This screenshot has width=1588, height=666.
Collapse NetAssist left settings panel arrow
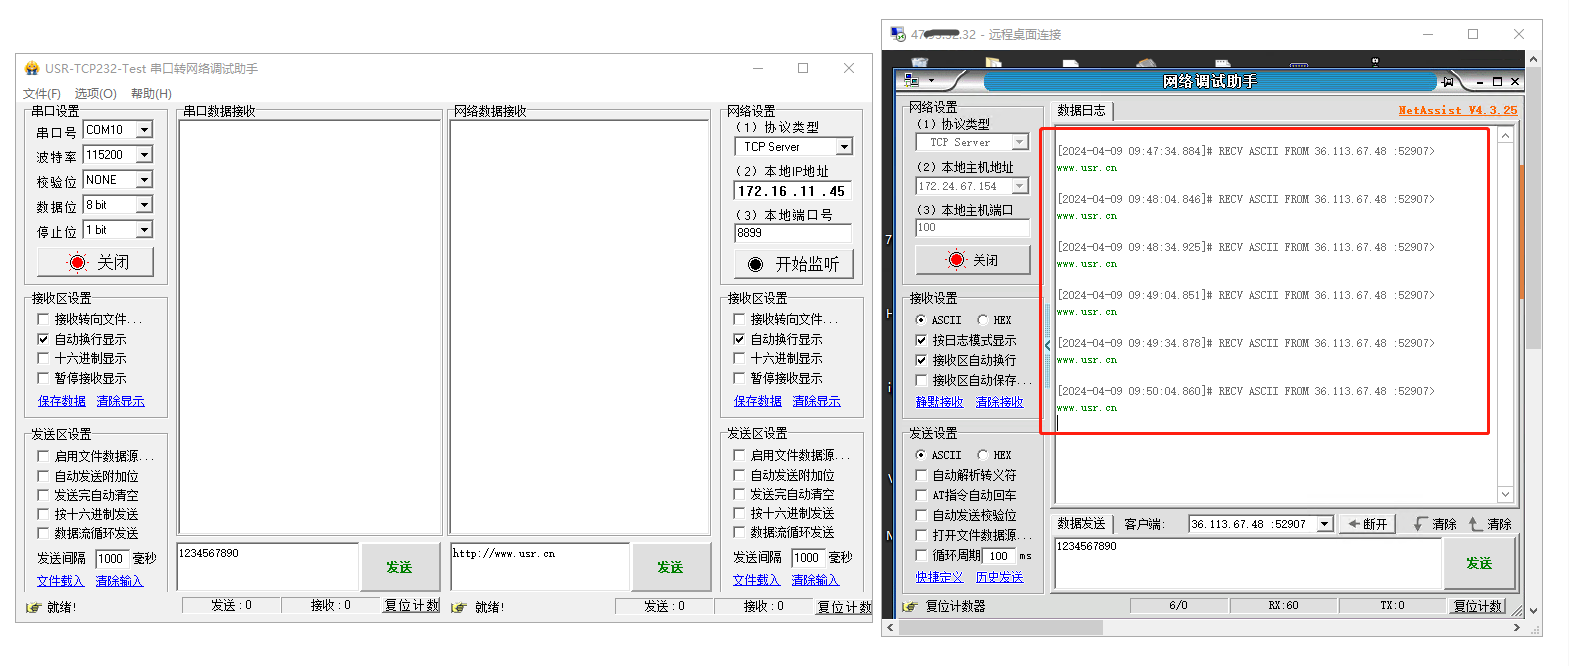pyautogui.click(x=1047, y=345)
